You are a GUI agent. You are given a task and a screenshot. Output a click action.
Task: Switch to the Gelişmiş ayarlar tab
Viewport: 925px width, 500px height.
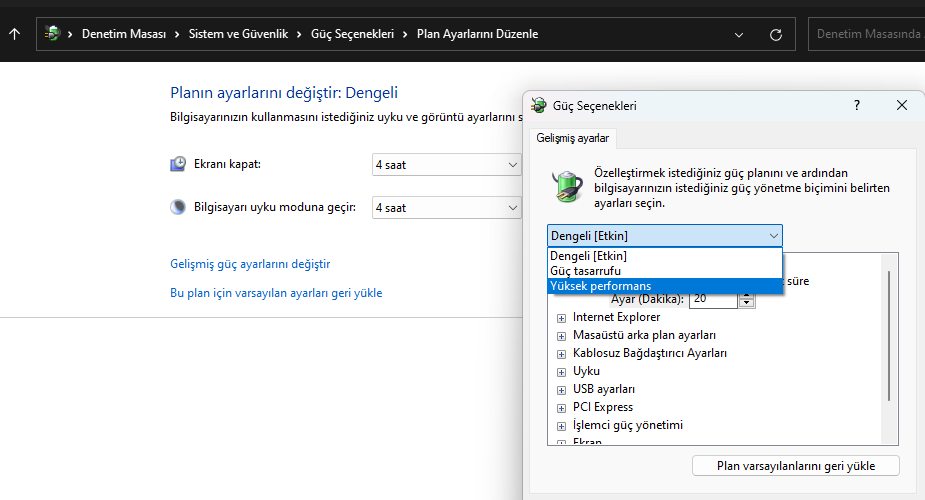pos(573,138)
